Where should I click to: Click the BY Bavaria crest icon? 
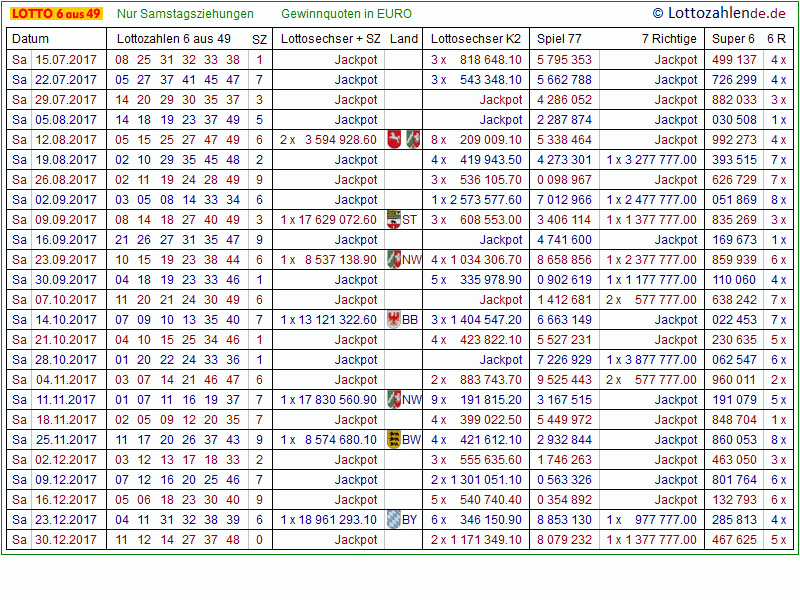click(393, 520)
